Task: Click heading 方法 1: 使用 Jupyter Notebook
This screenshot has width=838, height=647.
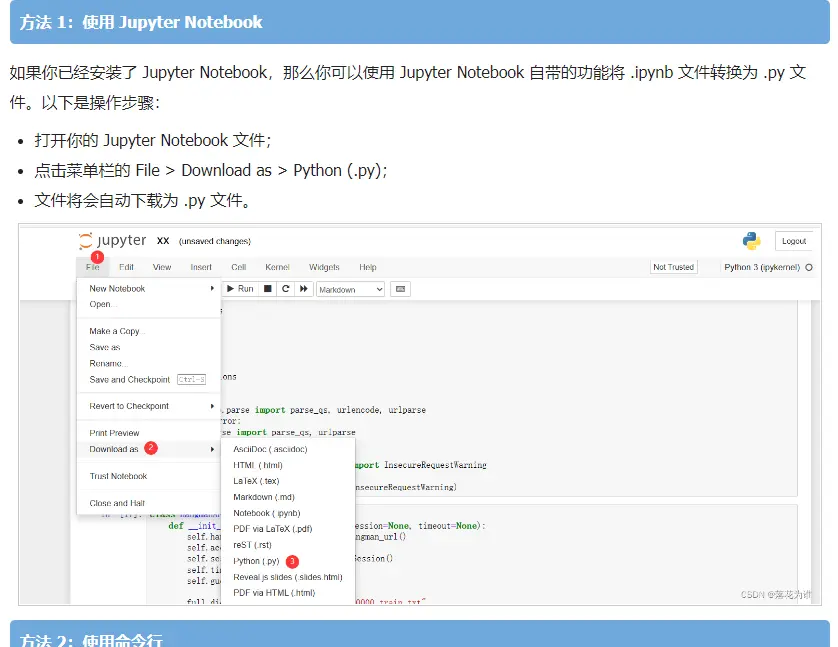Action: click(x=141, y=22)
